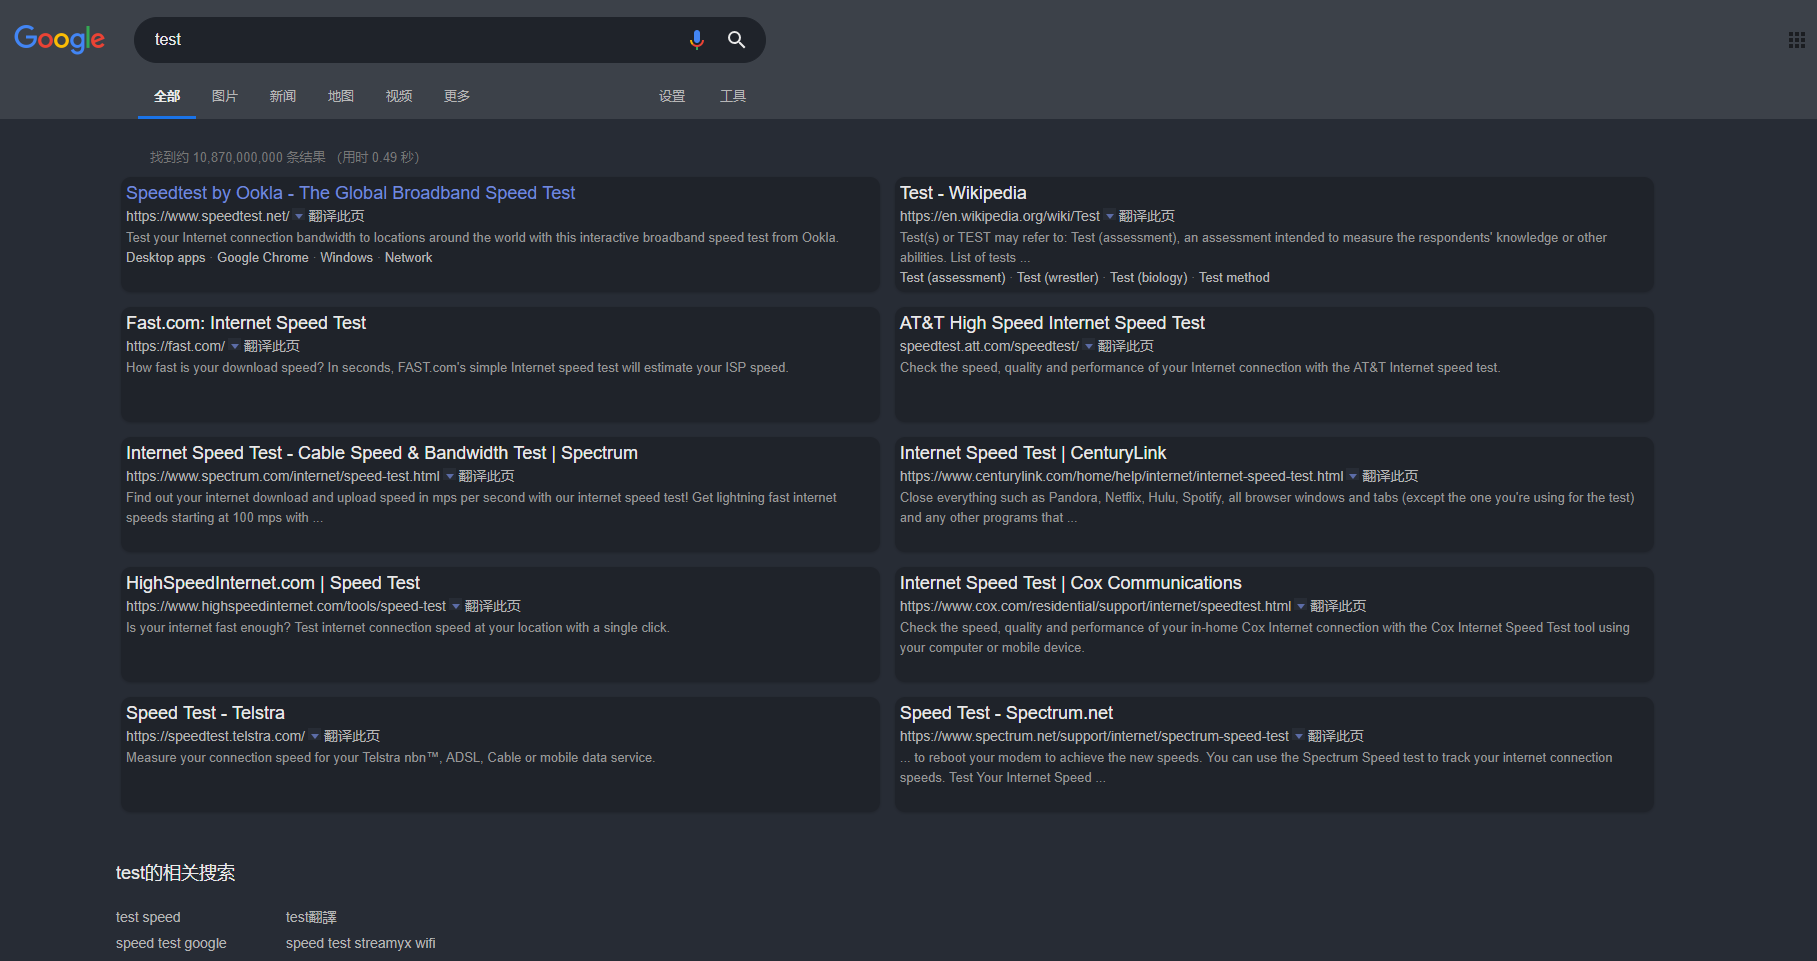Select related search 'speed test google'
The image size is (1817, 961).
[x=171, y=943]
